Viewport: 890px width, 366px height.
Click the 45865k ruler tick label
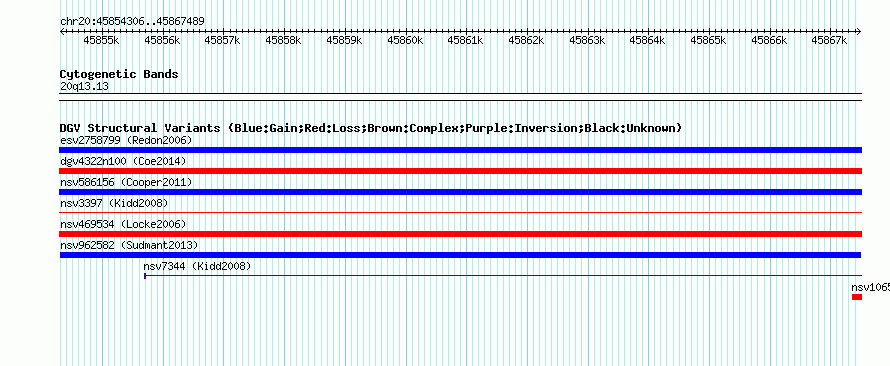click(x=708, y=40)
